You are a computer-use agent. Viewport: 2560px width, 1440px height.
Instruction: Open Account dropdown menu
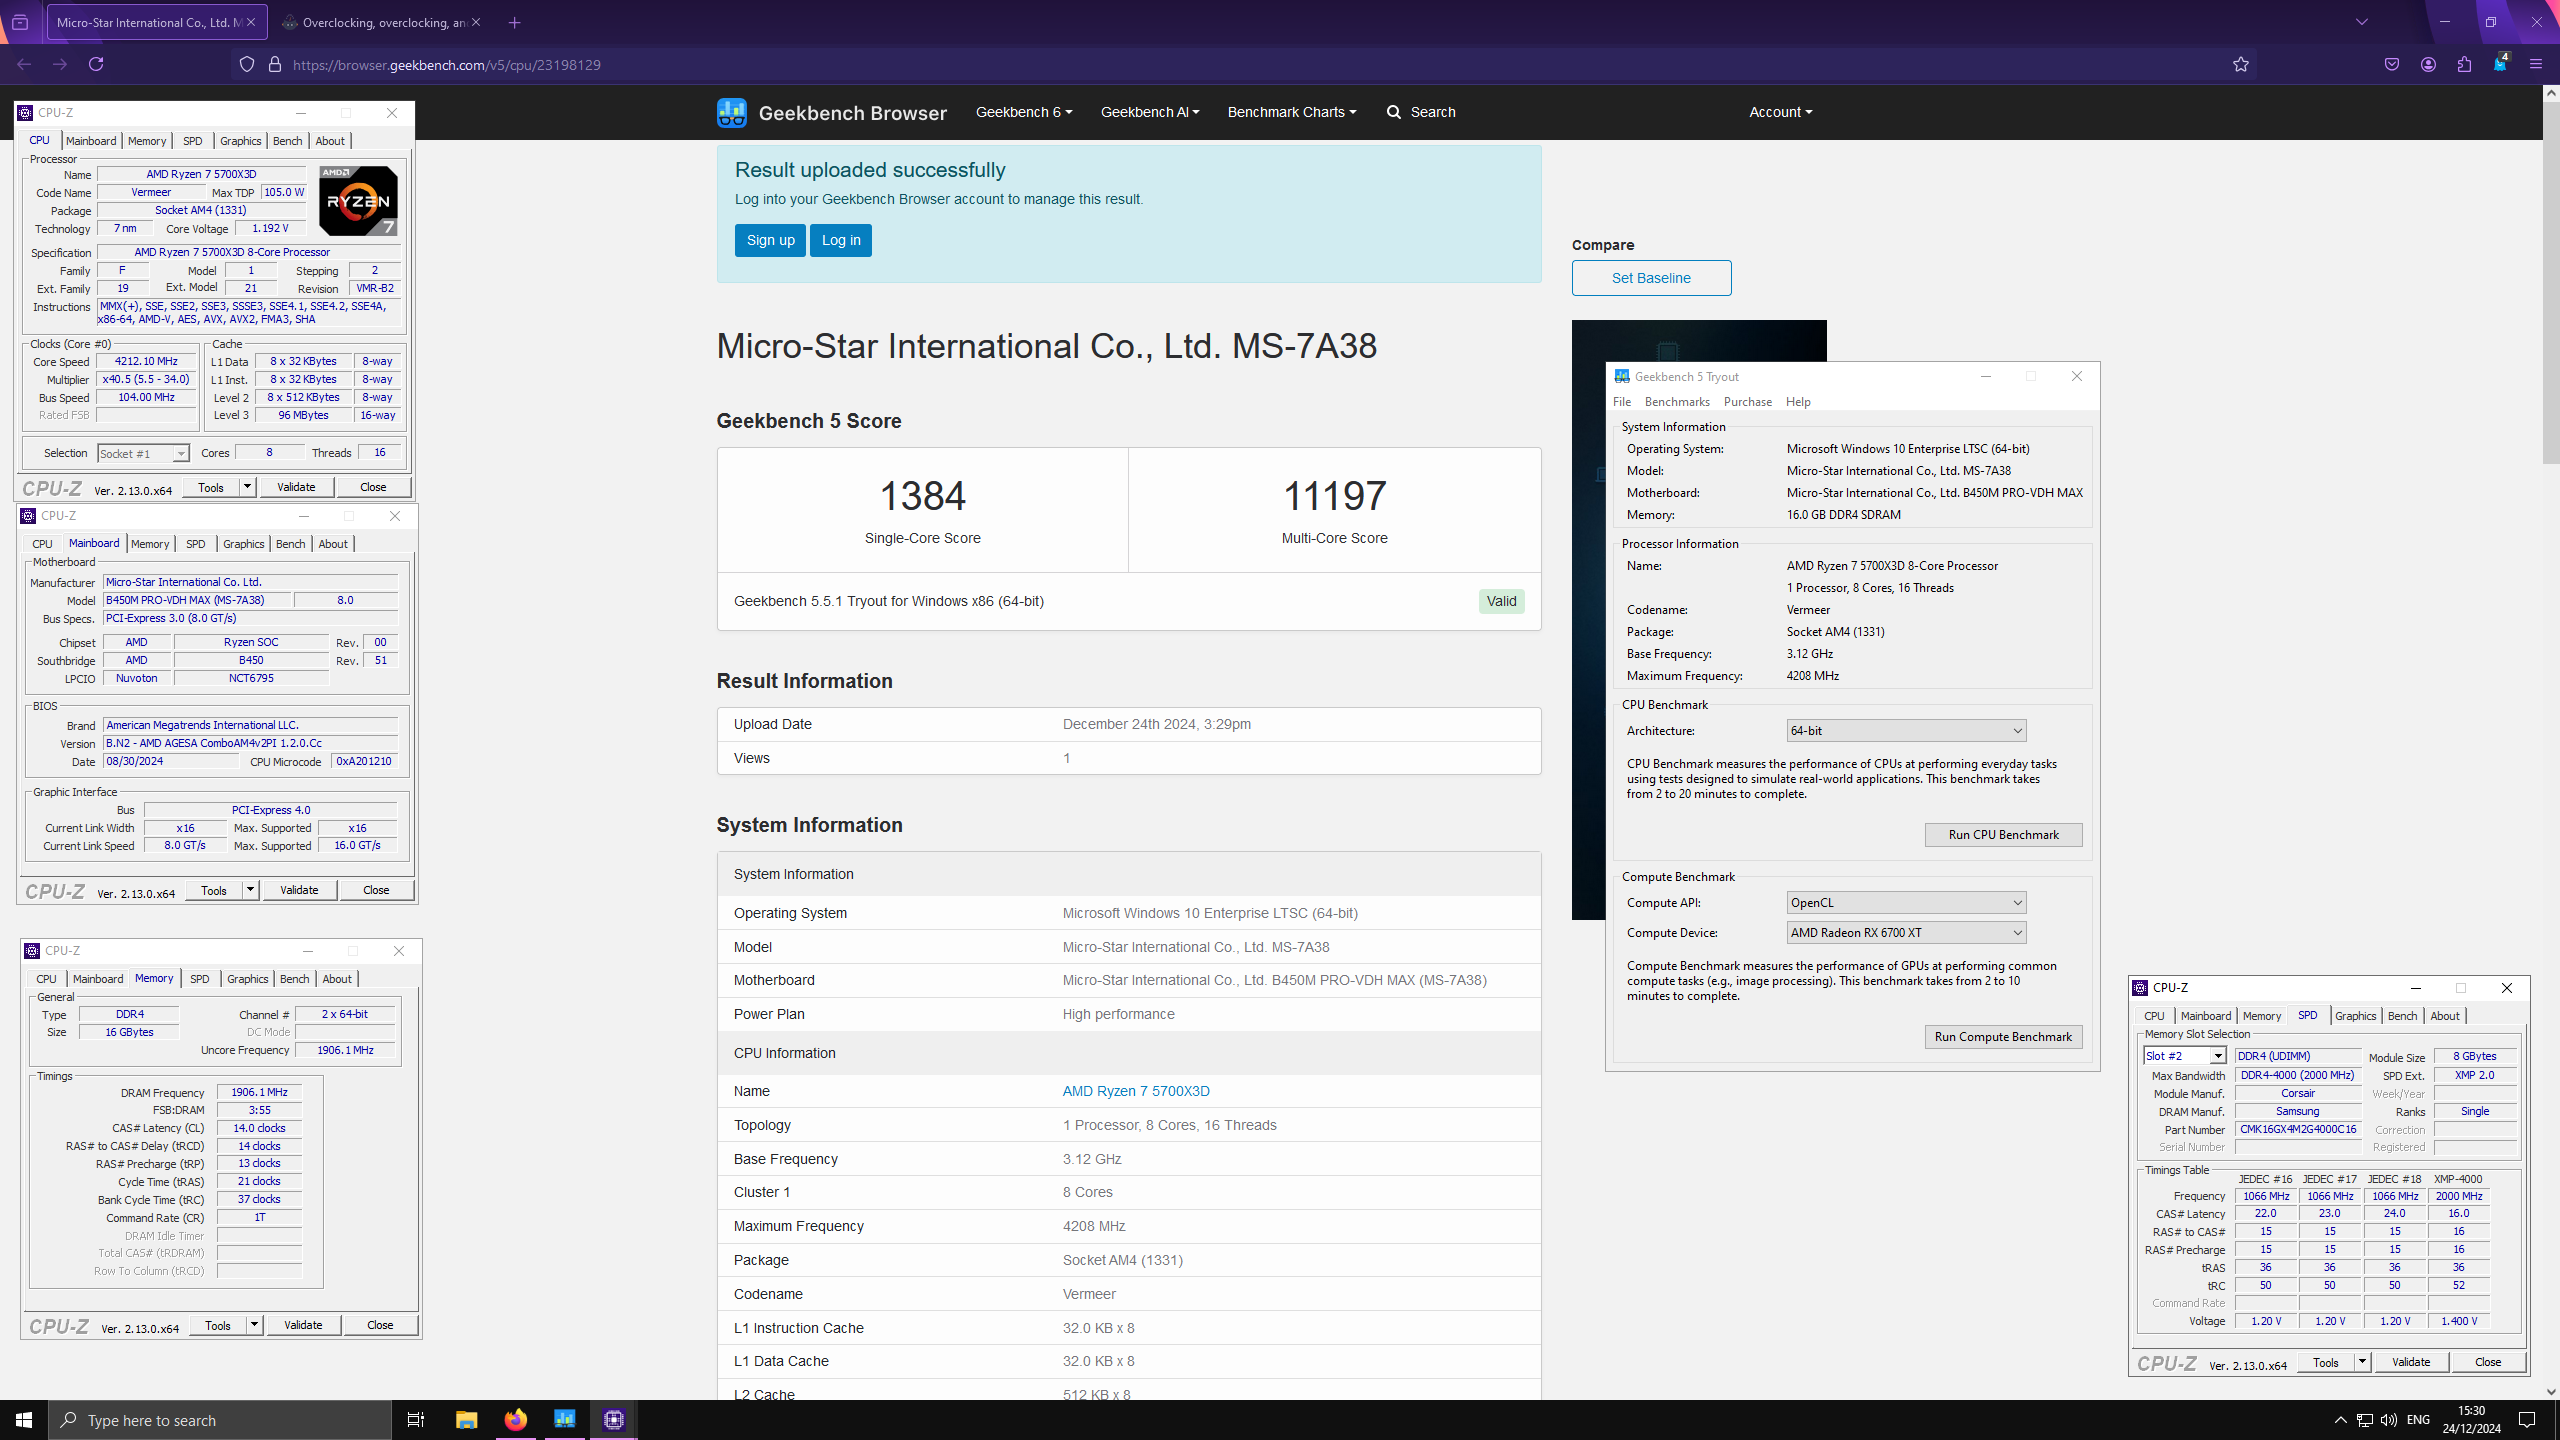[x=1781, y=112]
